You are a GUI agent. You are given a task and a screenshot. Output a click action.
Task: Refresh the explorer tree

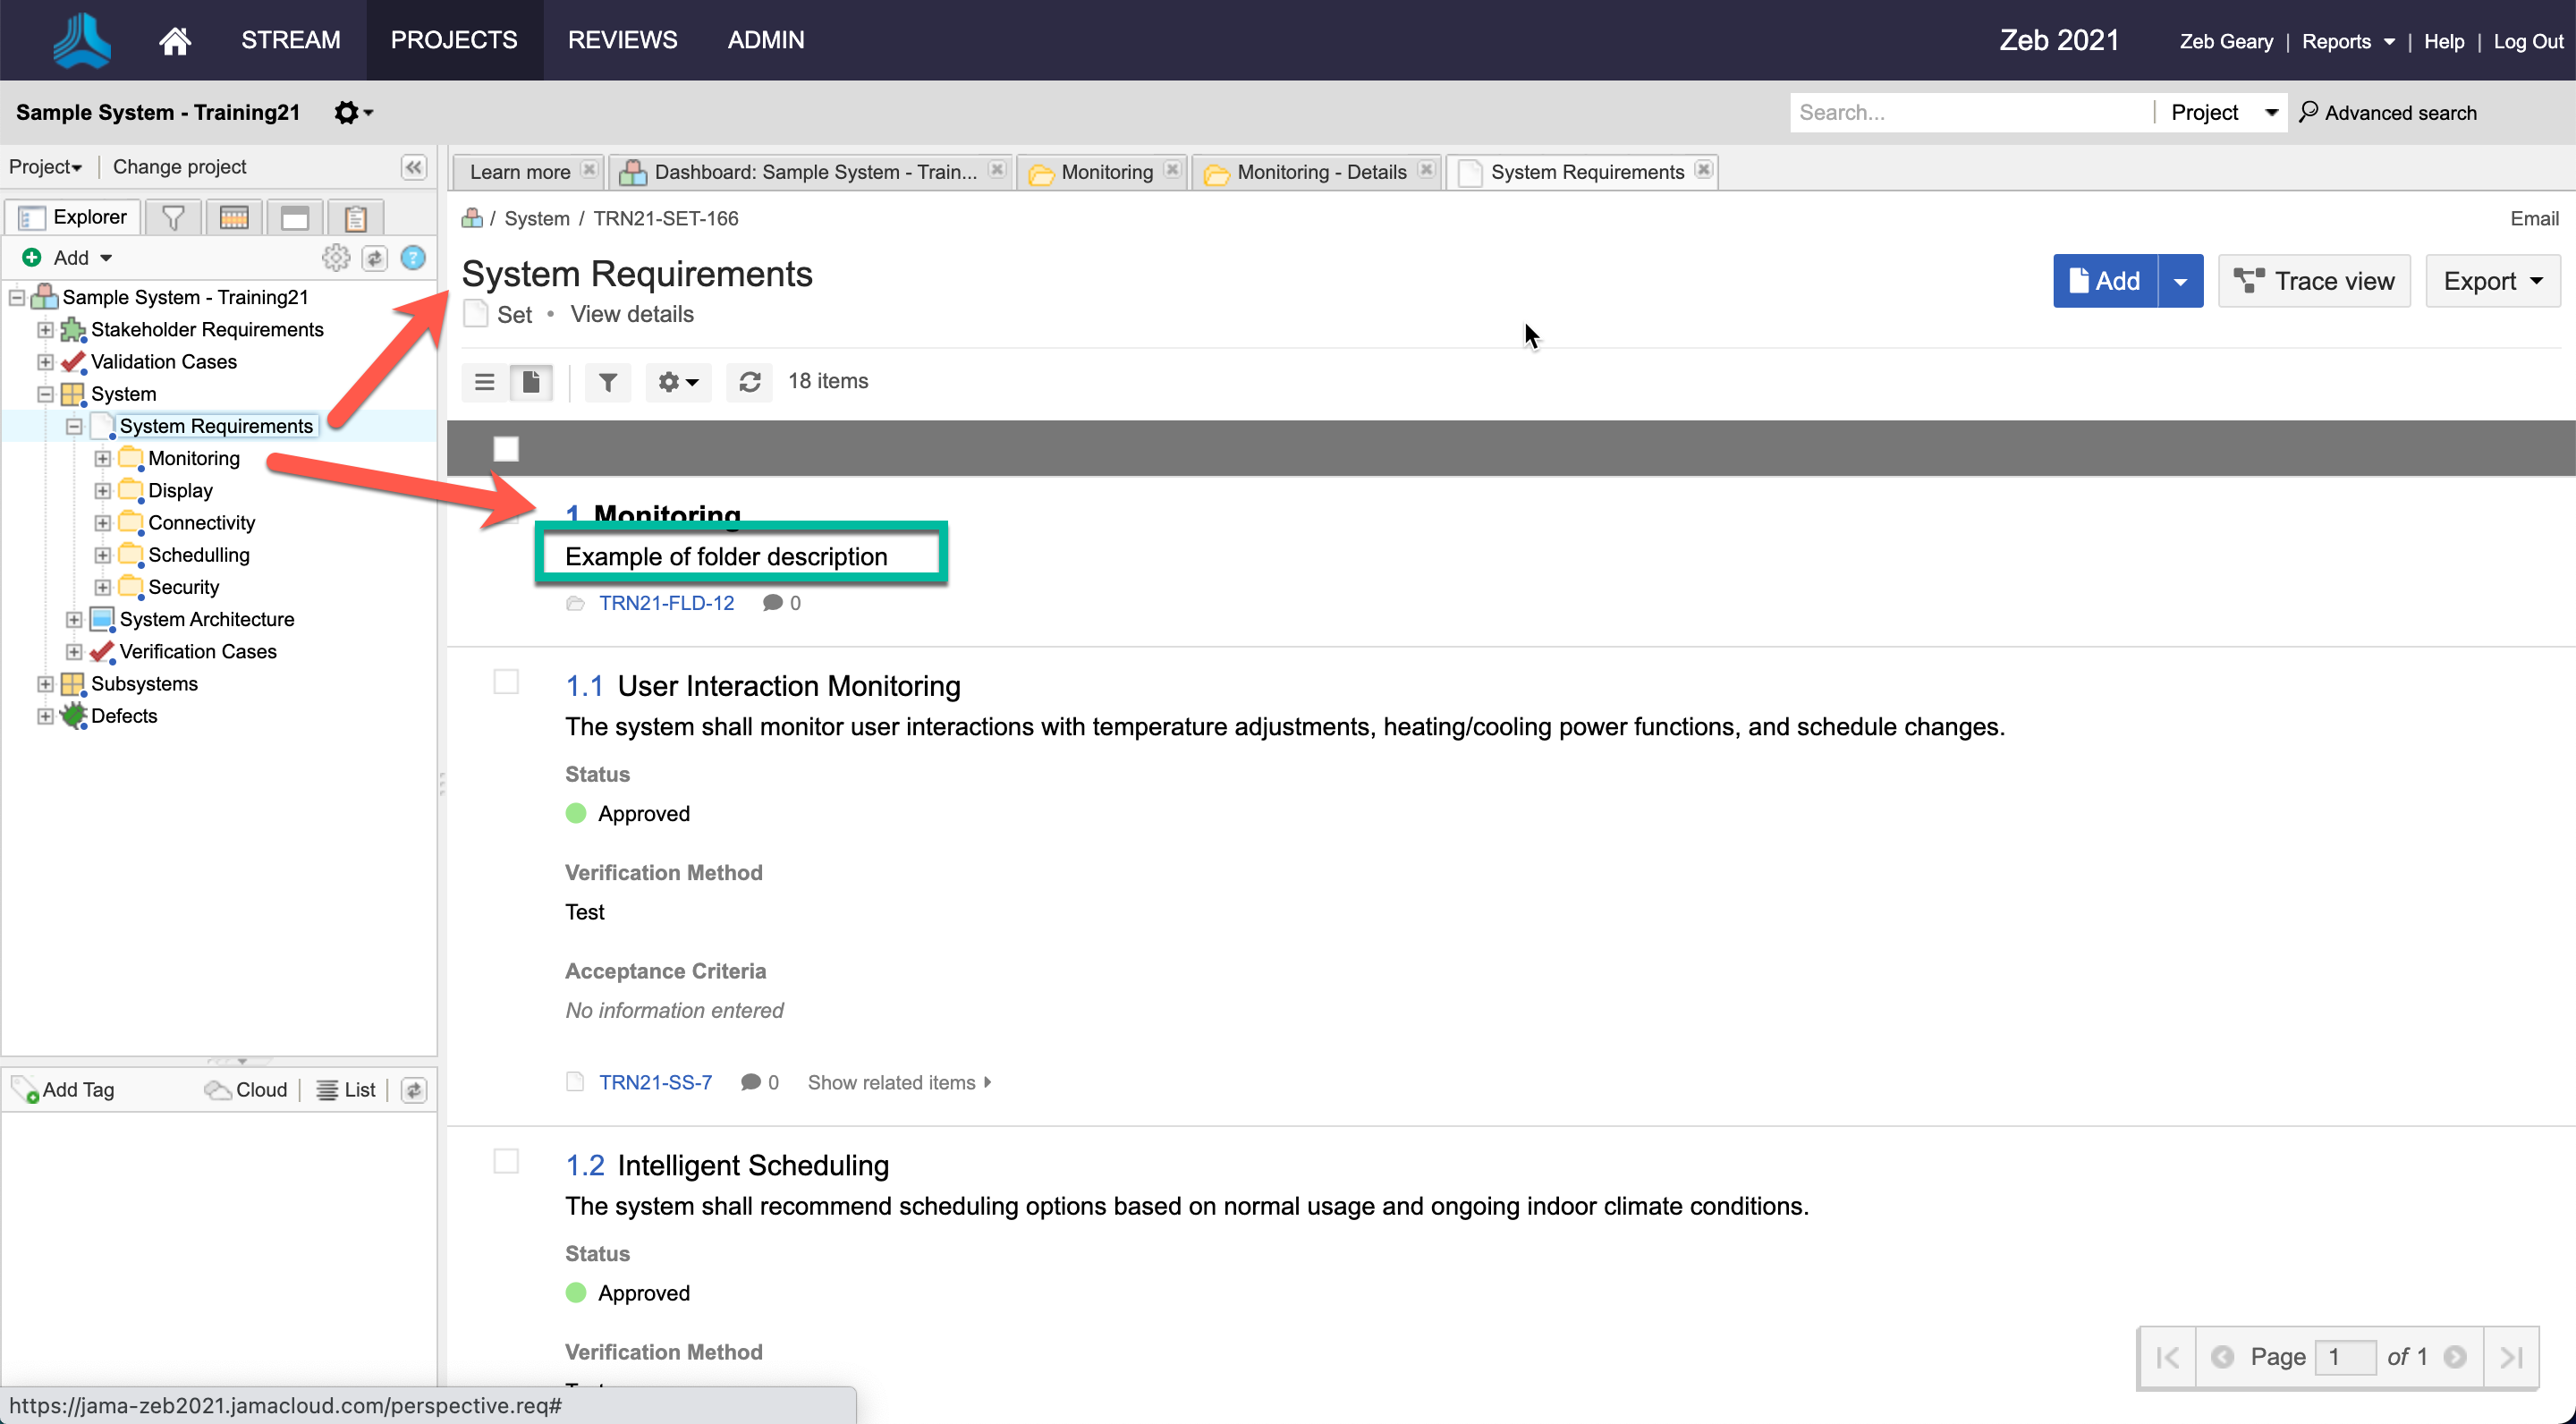coord(374,258)
